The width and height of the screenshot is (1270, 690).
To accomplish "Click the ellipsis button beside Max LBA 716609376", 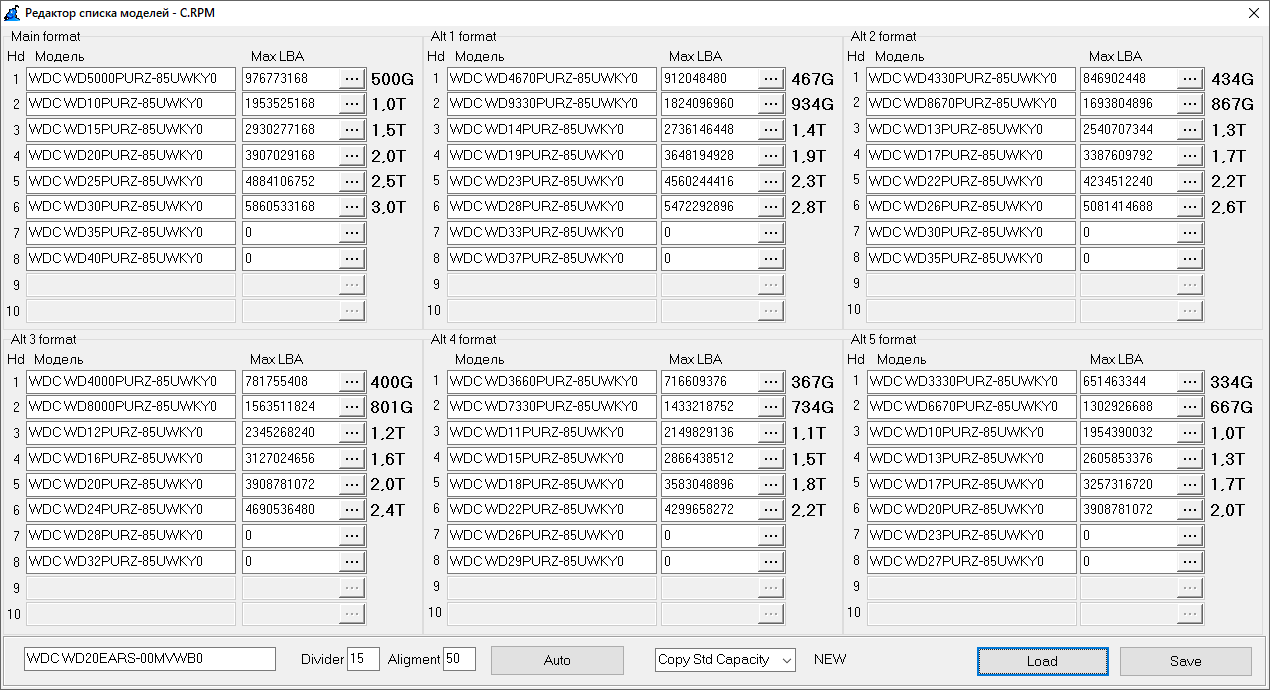I will (x=771, y=382).
